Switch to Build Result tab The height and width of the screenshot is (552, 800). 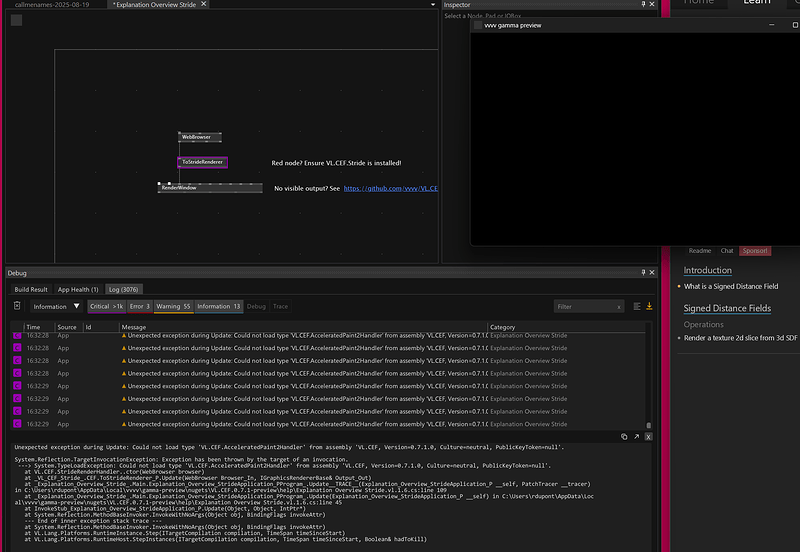31,289
